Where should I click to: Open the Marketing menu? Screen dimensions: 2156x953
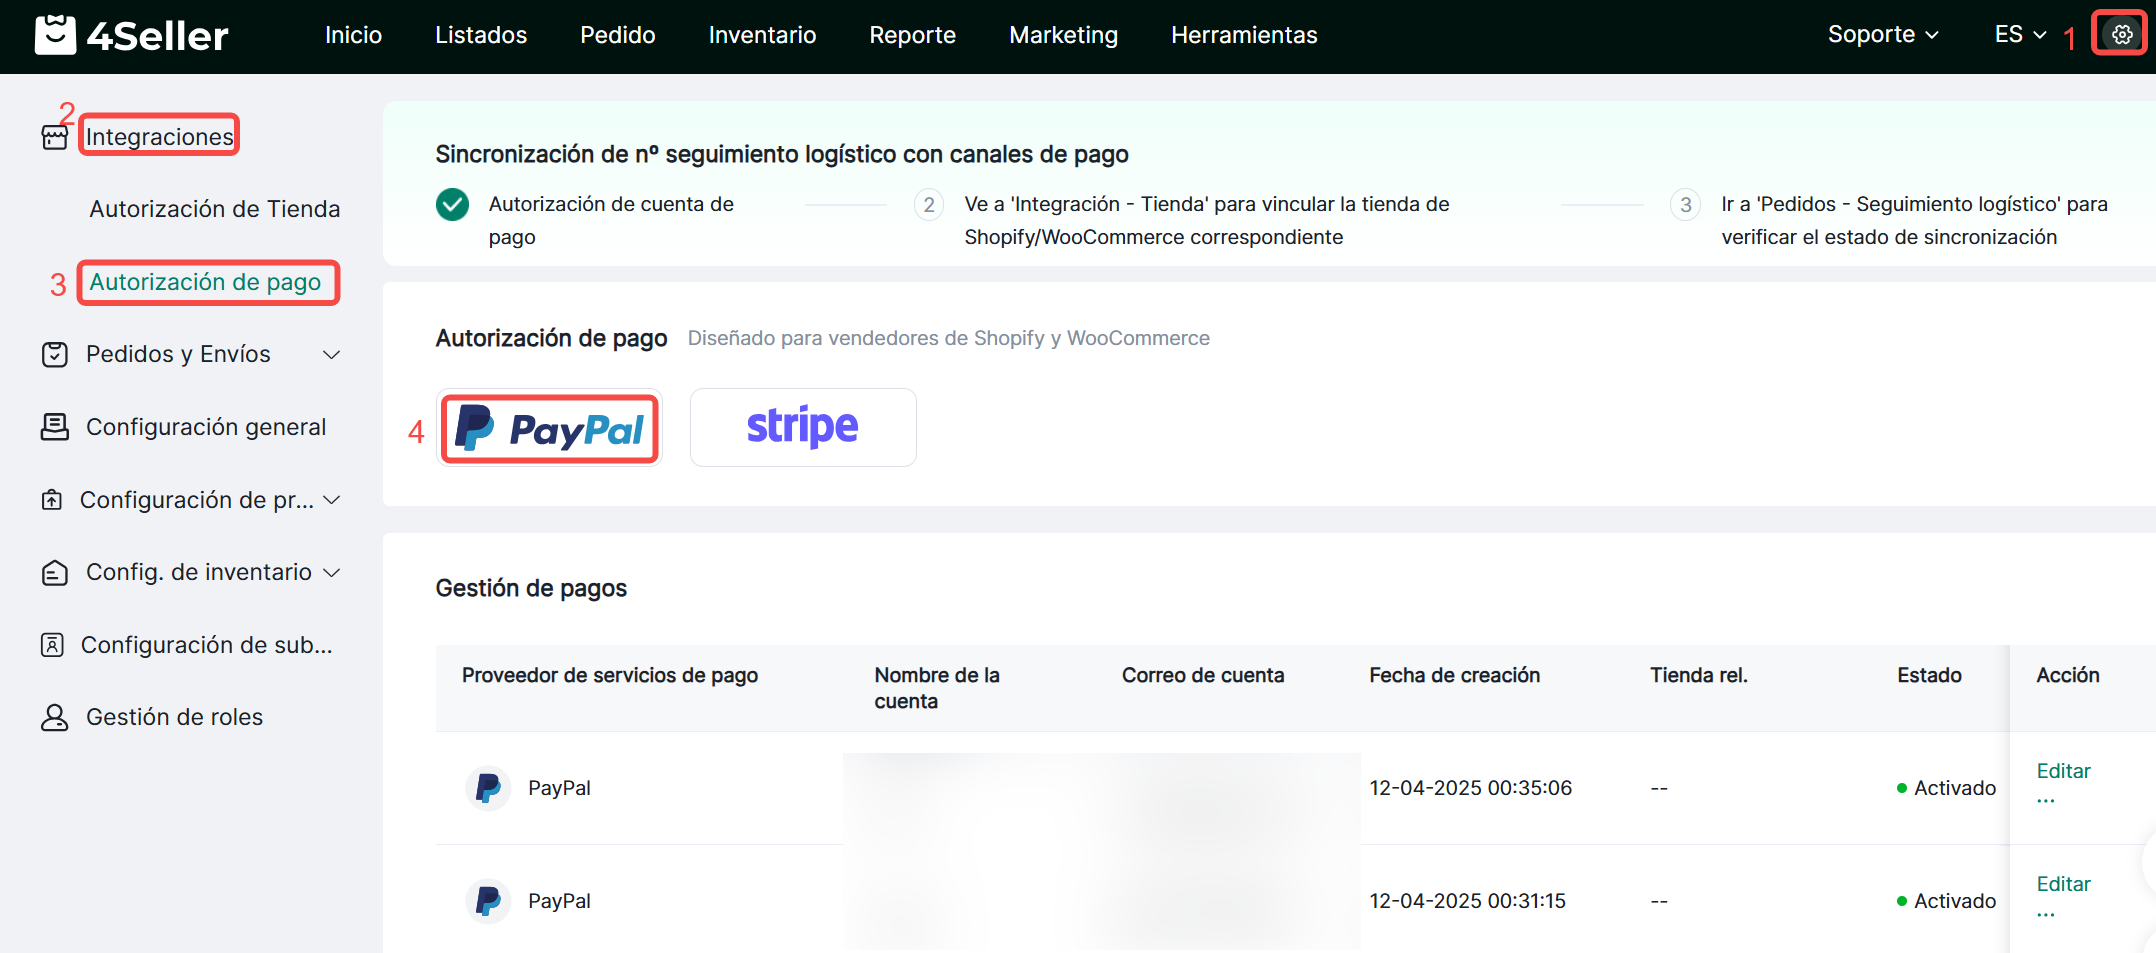(x=1063, y=35)
